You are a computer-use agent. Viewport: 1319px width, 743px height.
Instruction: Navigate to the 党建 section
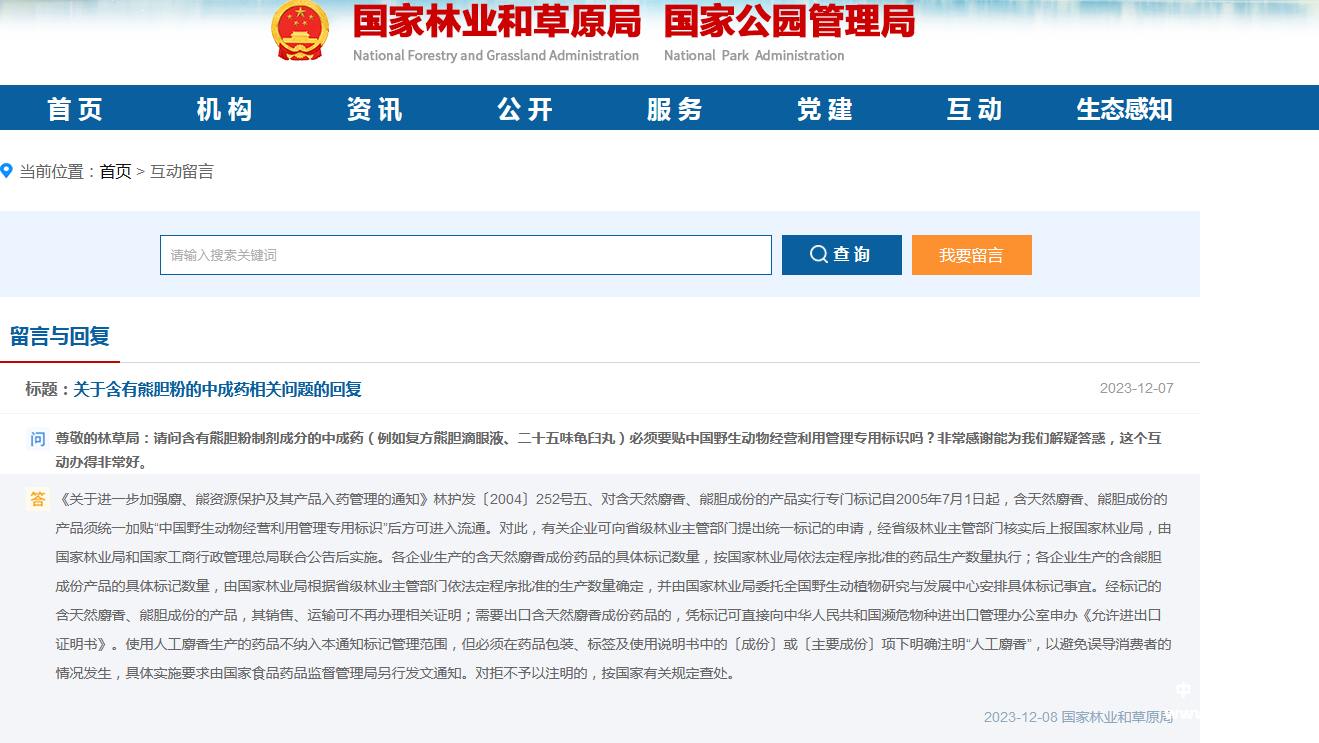(825, 109)
